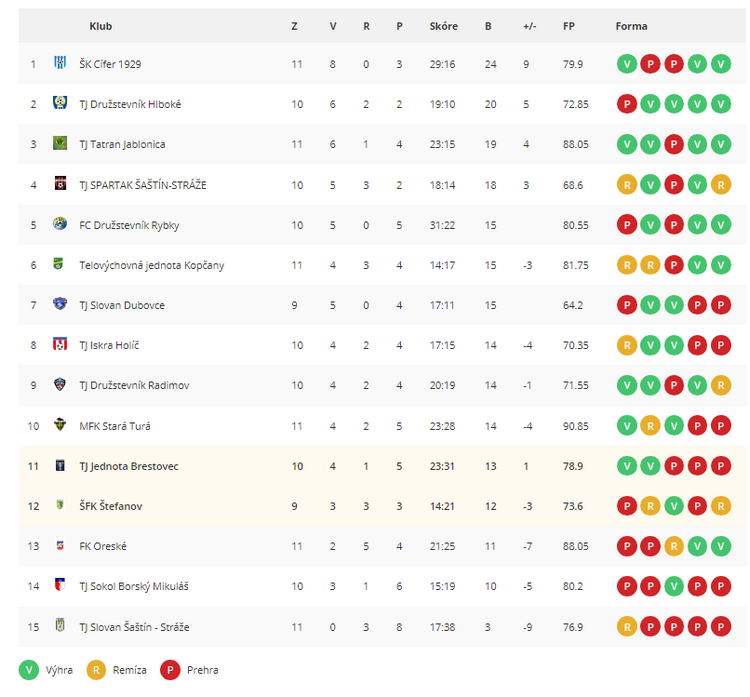Open ŠFK Štefanov club page link
The width and height of the screenshot is (750, 697).
110,506
